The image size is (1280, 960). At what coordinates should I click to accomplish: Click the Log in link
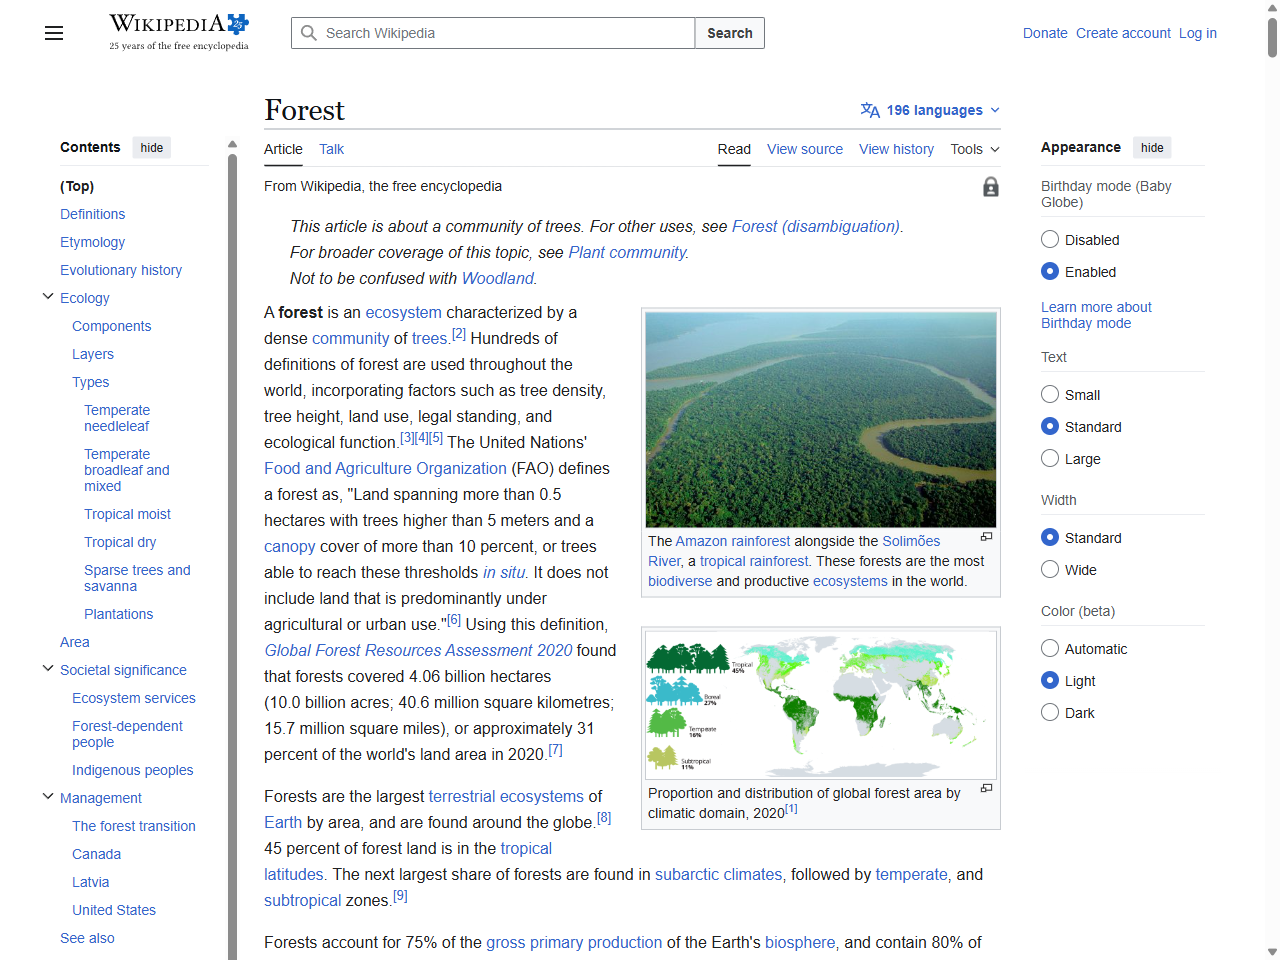click(1198, 33)
